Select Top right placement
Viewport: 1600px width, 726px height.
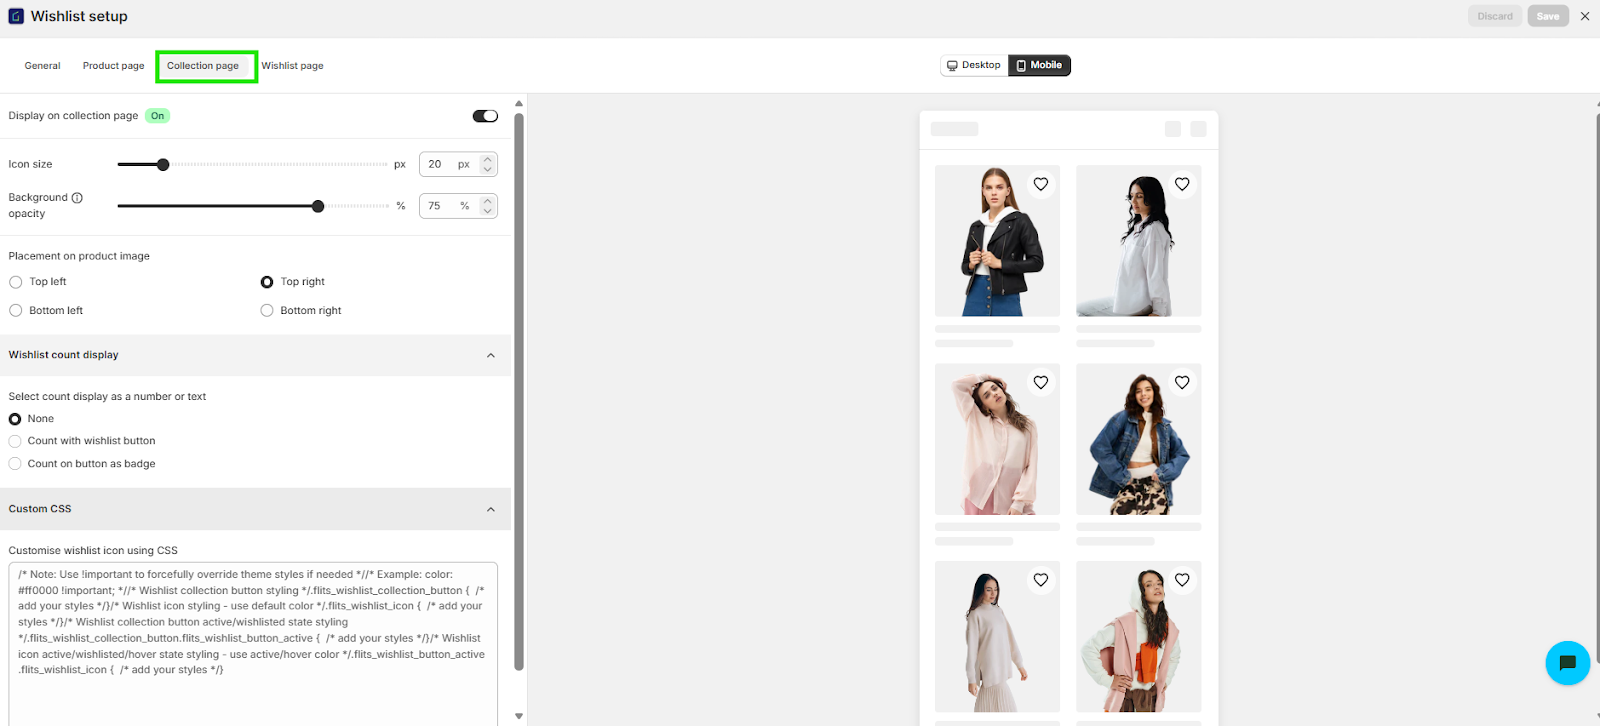267,282
